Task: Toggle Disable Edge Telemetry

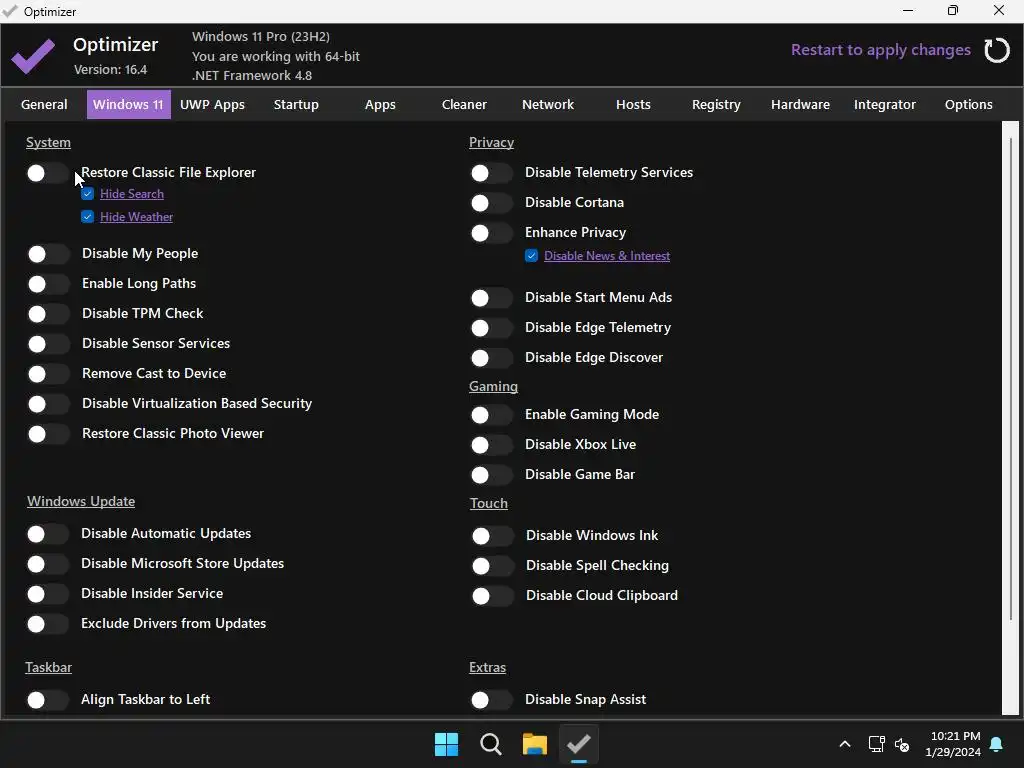Action: 491,328
